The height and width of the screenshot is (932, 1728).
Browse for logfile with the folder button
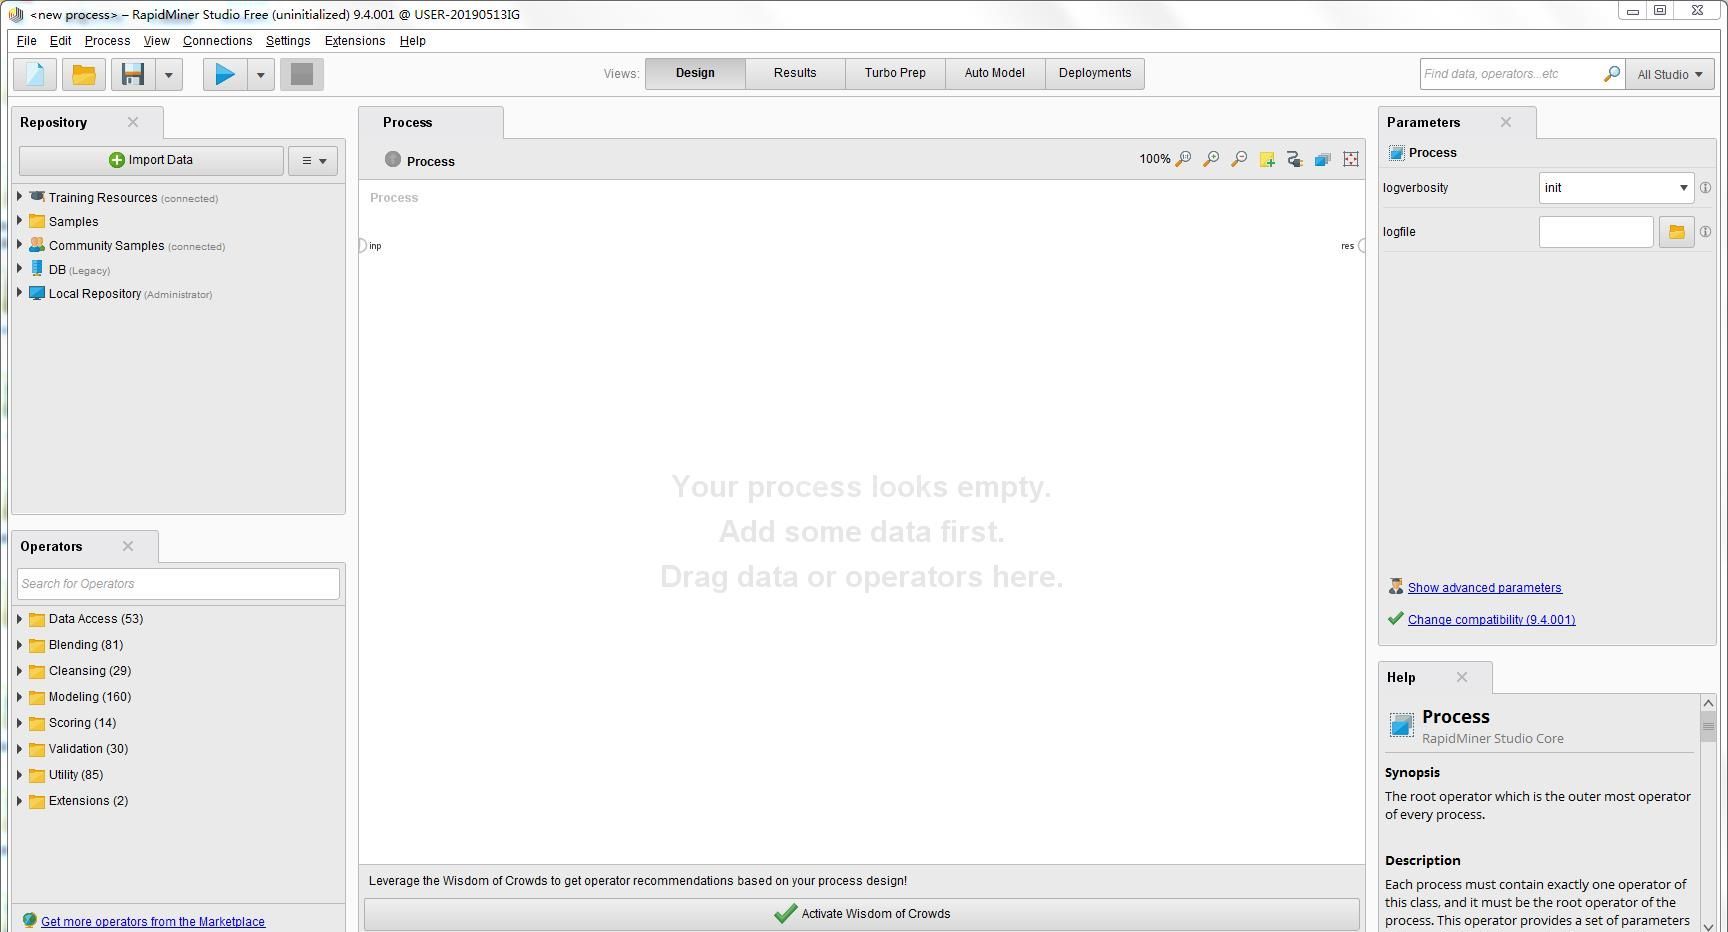1677,232
